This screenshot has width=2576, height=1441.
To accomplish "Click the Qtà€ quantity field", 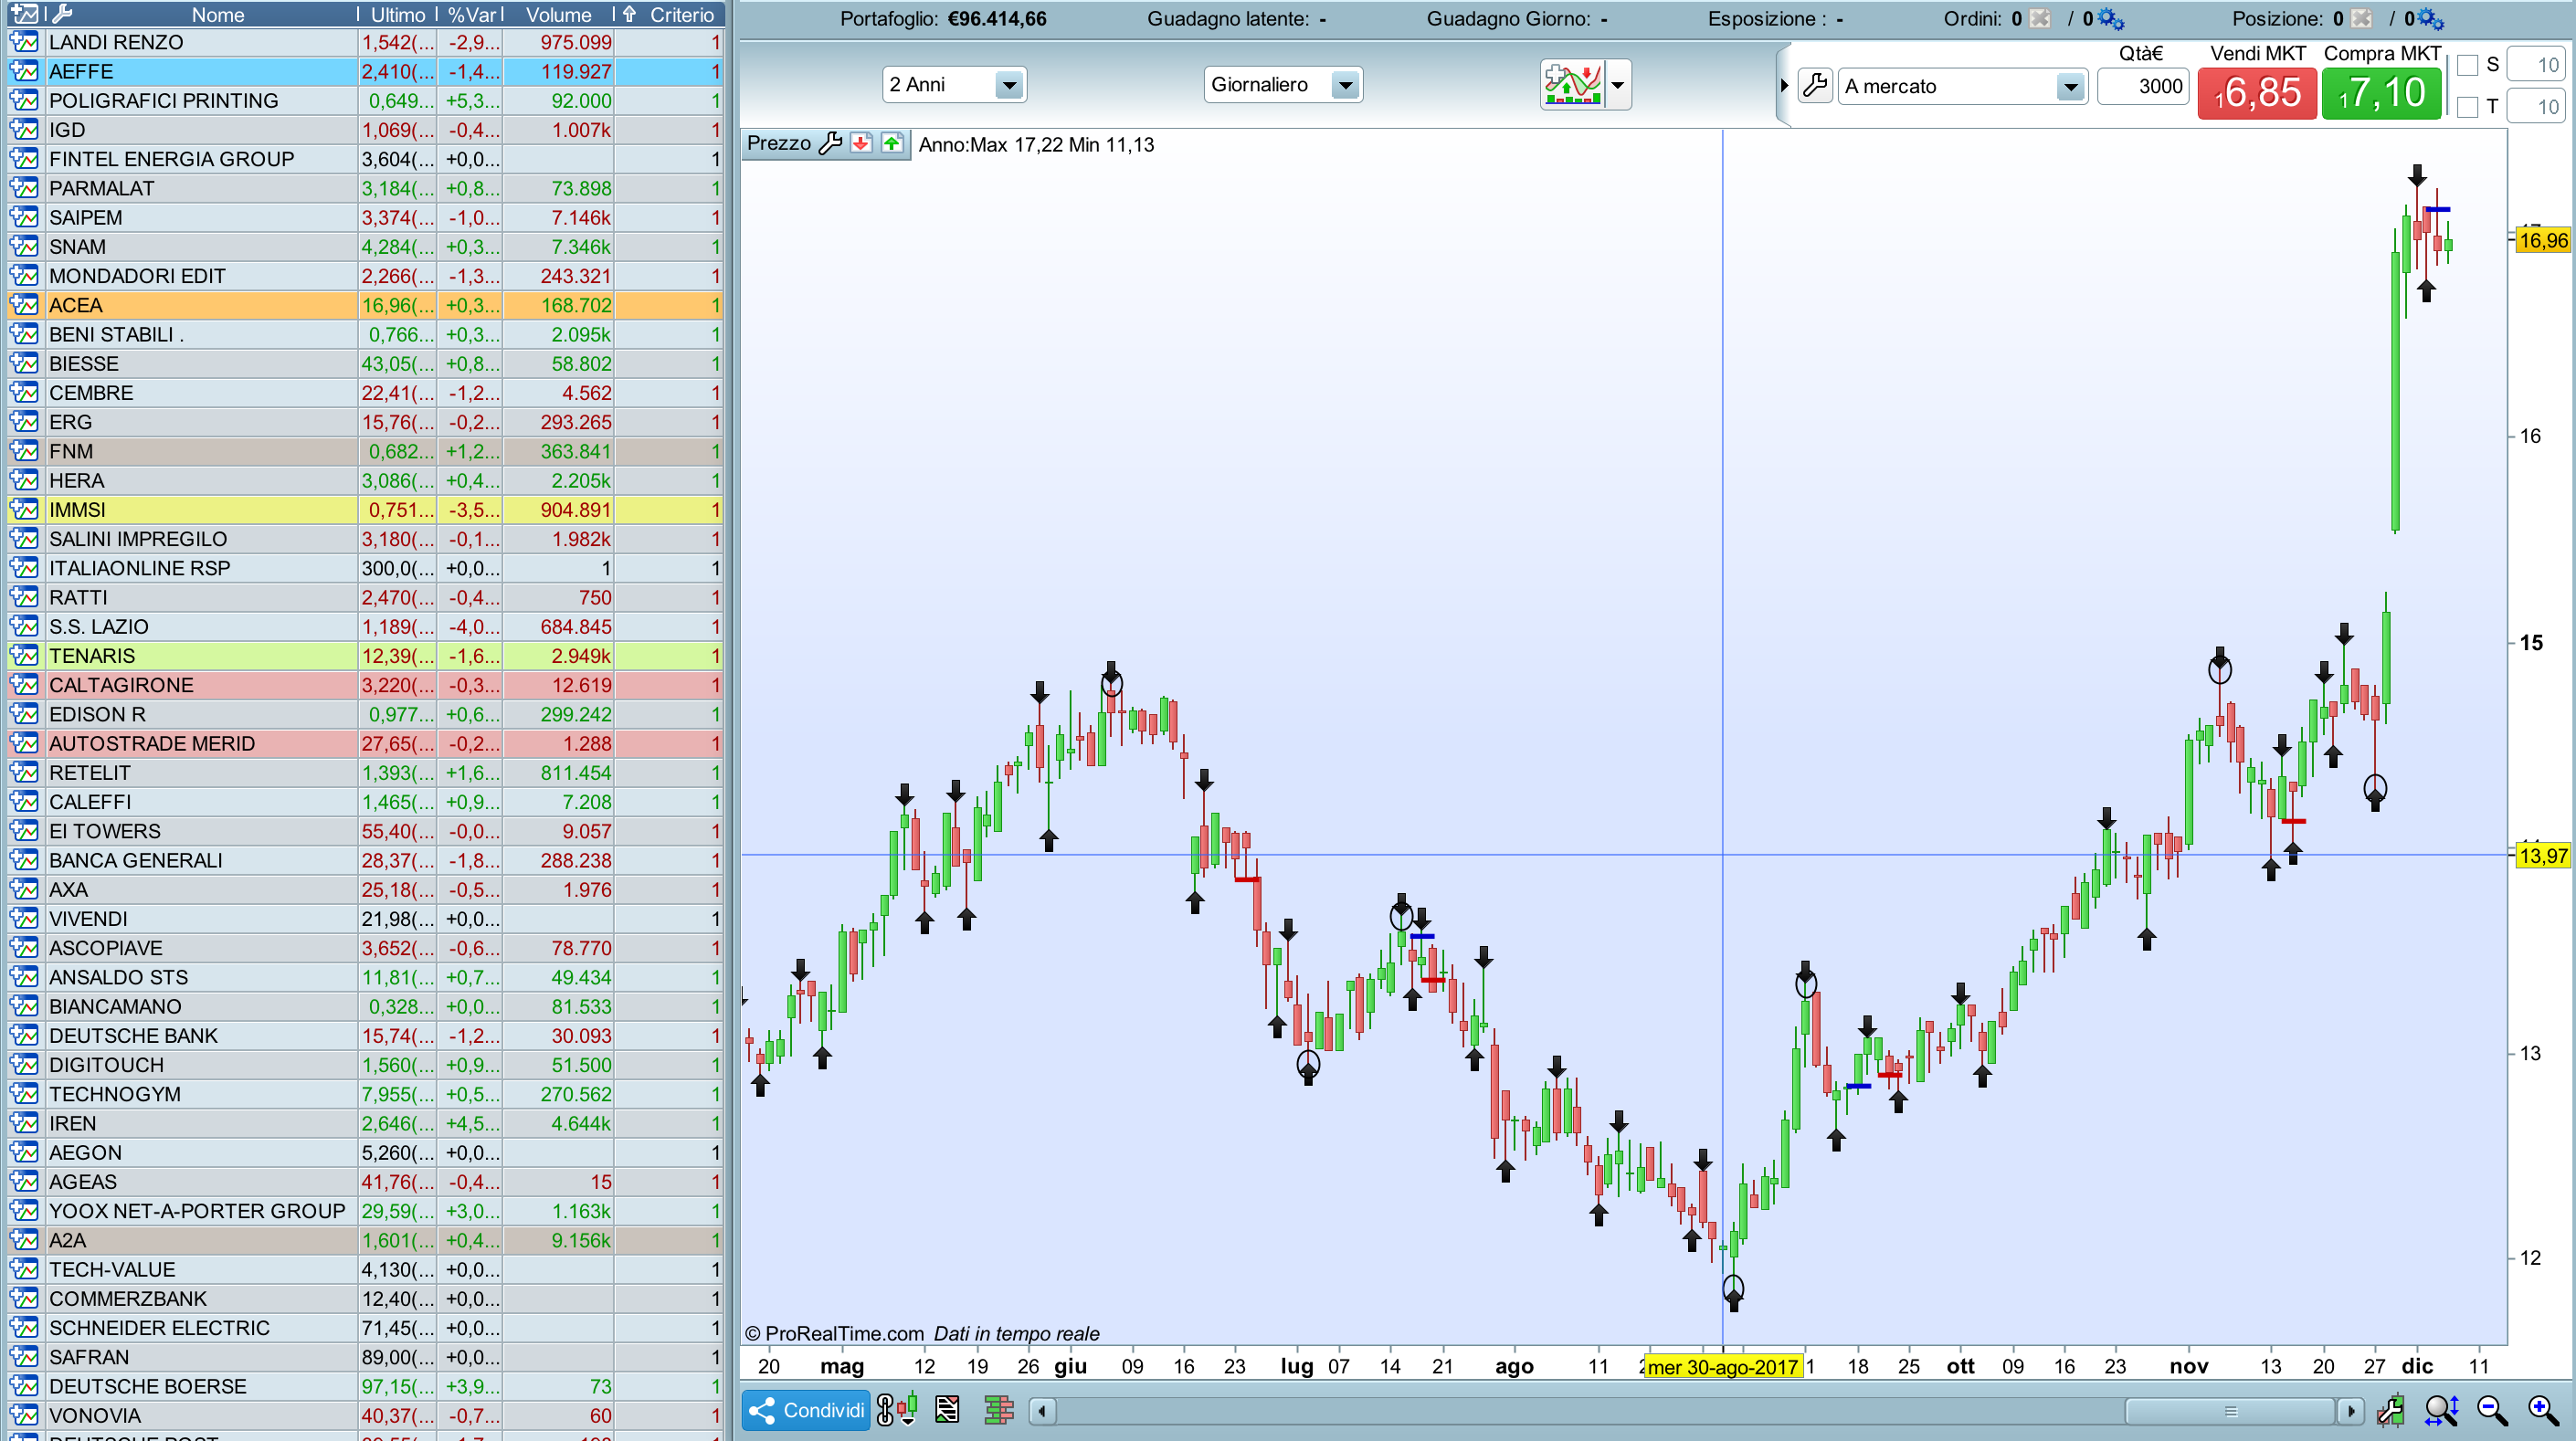I will (2142, 87).
